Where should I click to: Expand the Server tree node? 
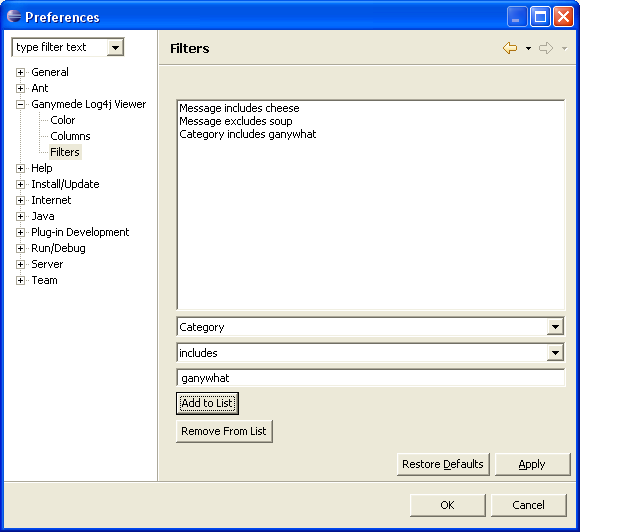20,264
